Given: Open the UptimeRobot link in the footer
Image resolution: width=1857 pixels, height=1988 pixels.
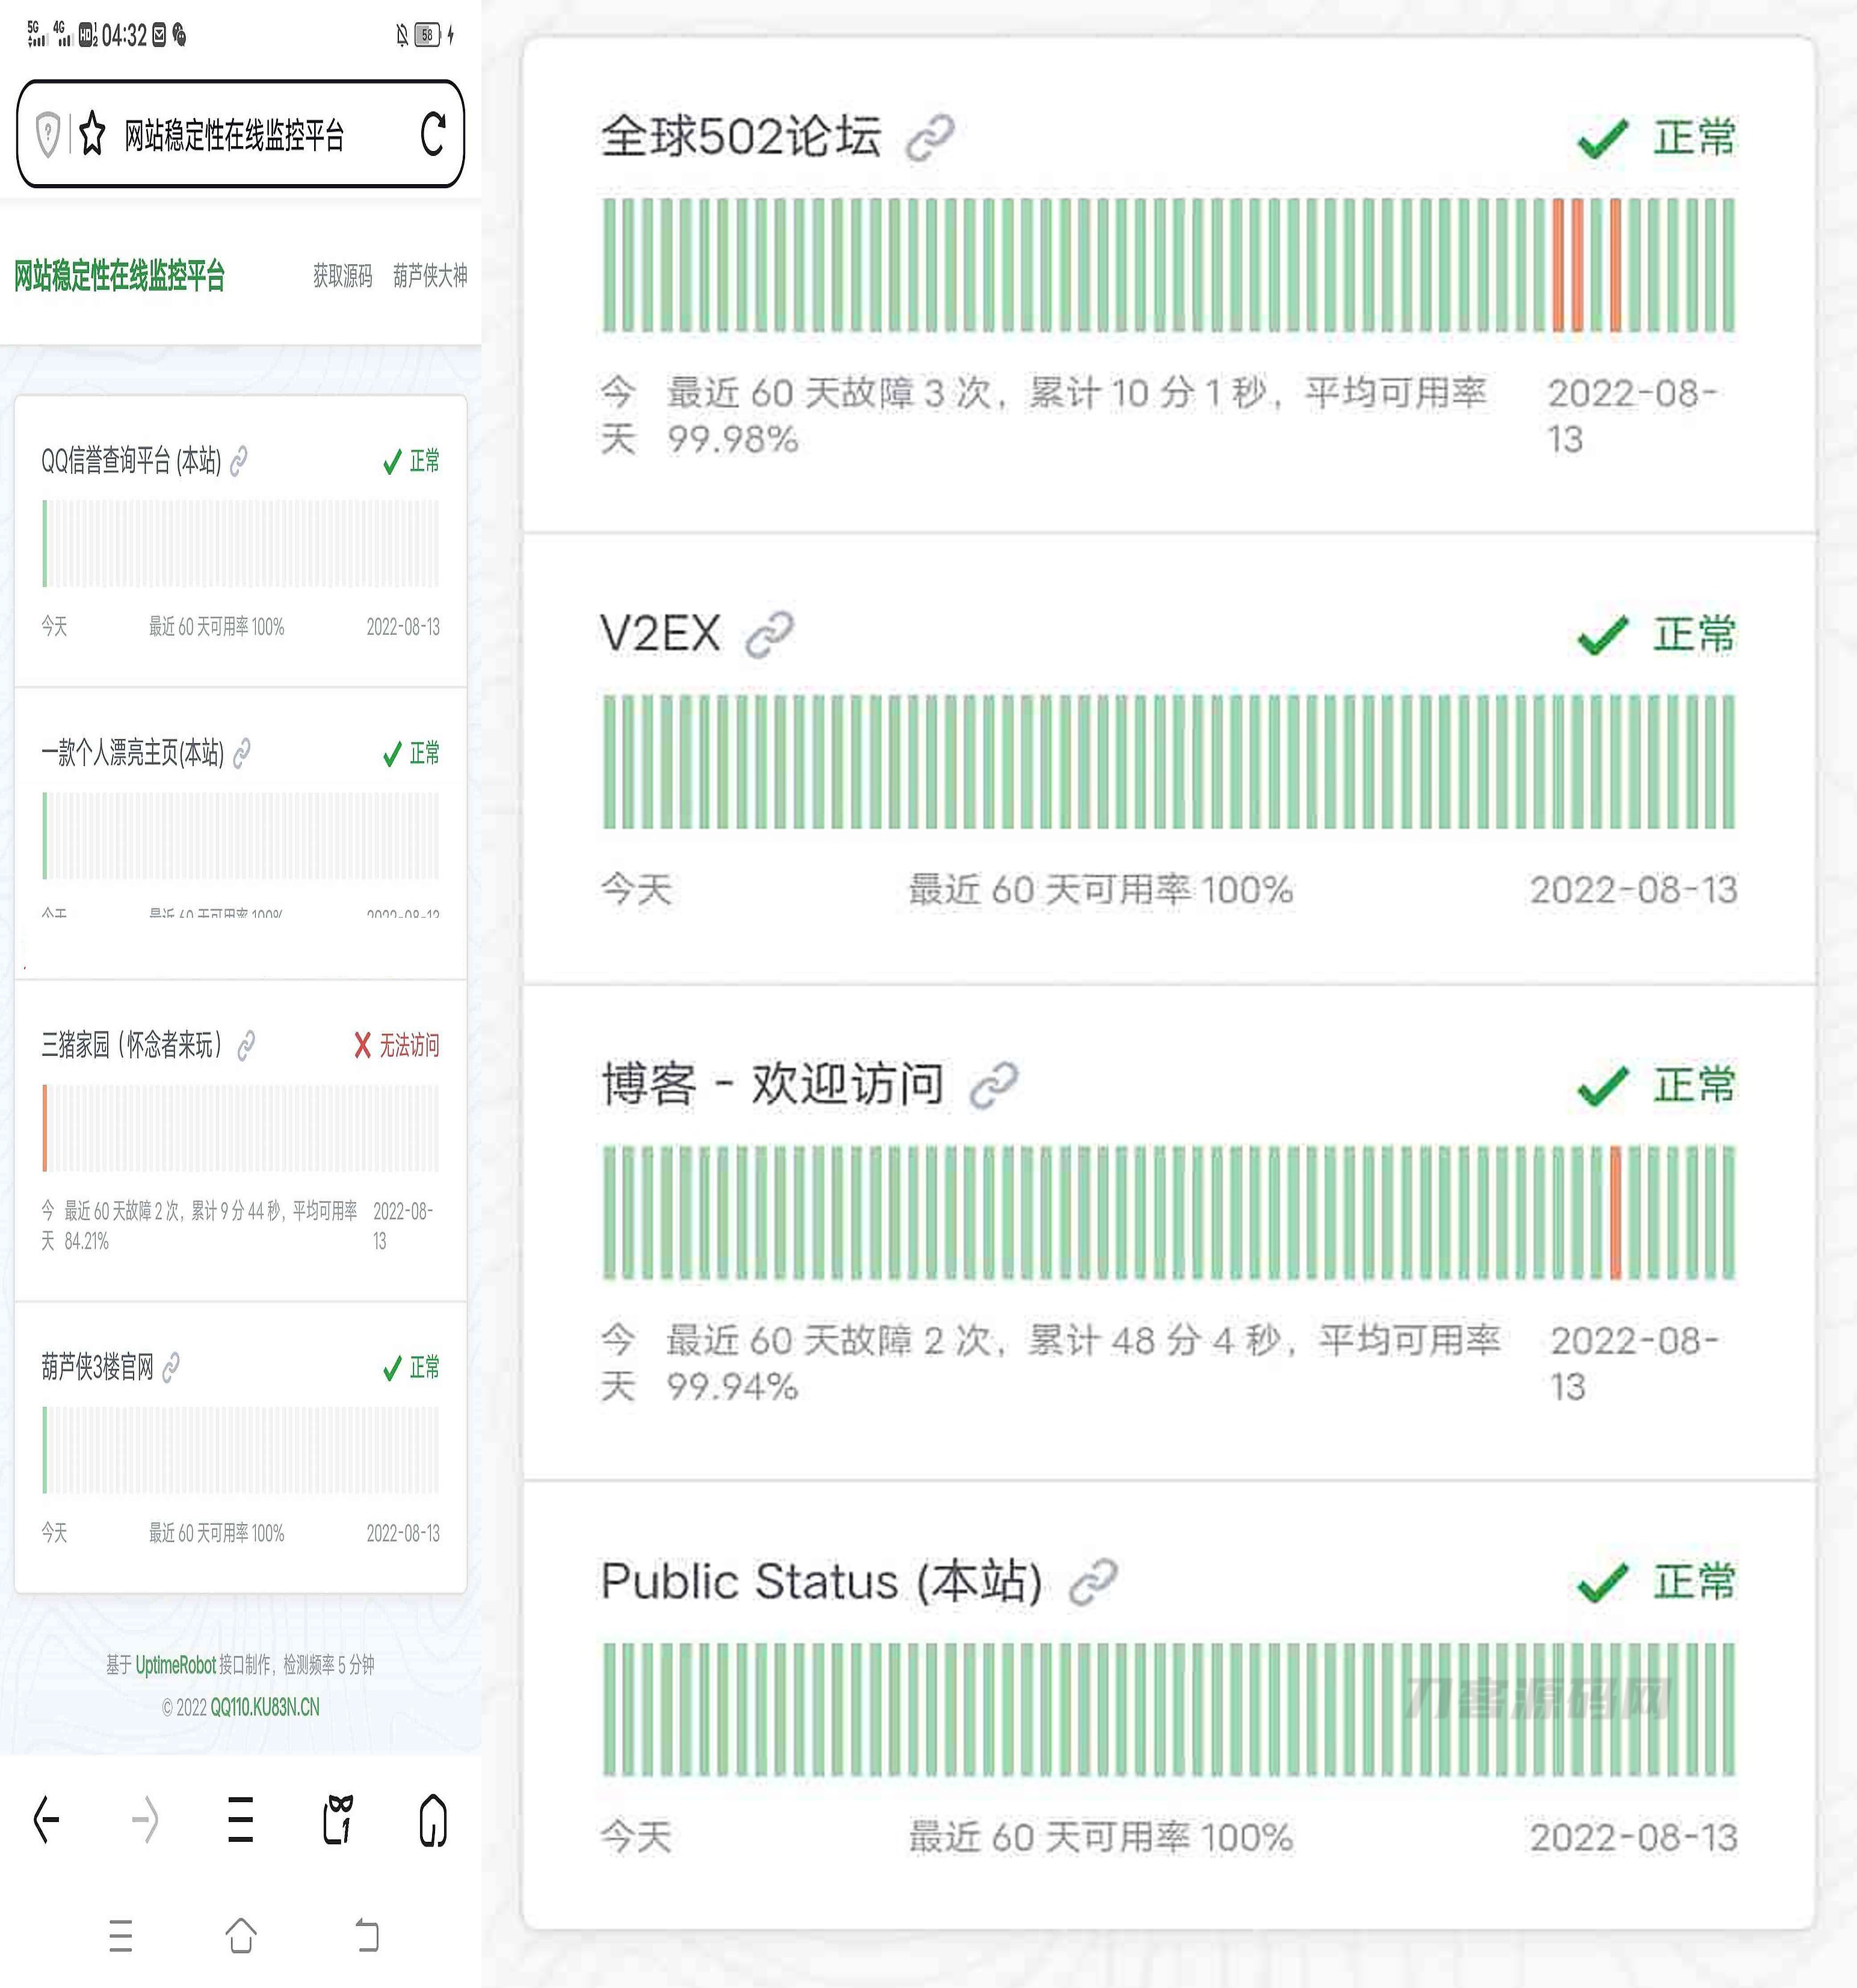Looking at the screenshot, I should (178, 1665).
